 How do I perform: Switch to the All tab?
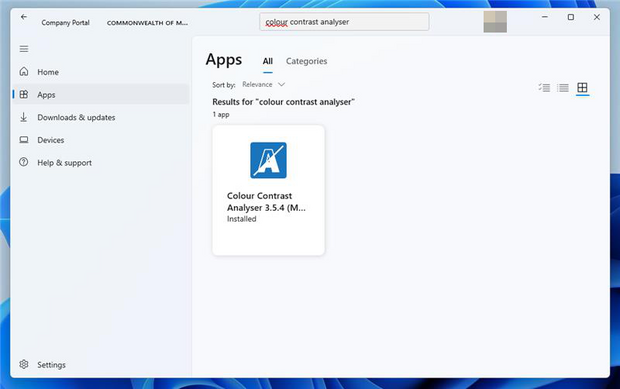click(x=268, y=61)
